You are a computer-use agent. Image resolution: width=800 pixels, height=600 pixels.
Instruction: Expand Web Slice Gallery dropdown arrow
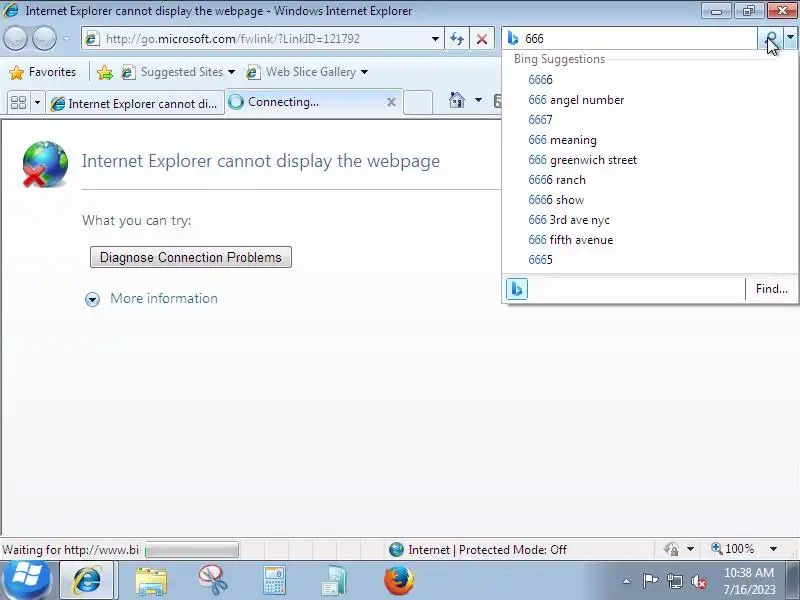coord(364,72)
